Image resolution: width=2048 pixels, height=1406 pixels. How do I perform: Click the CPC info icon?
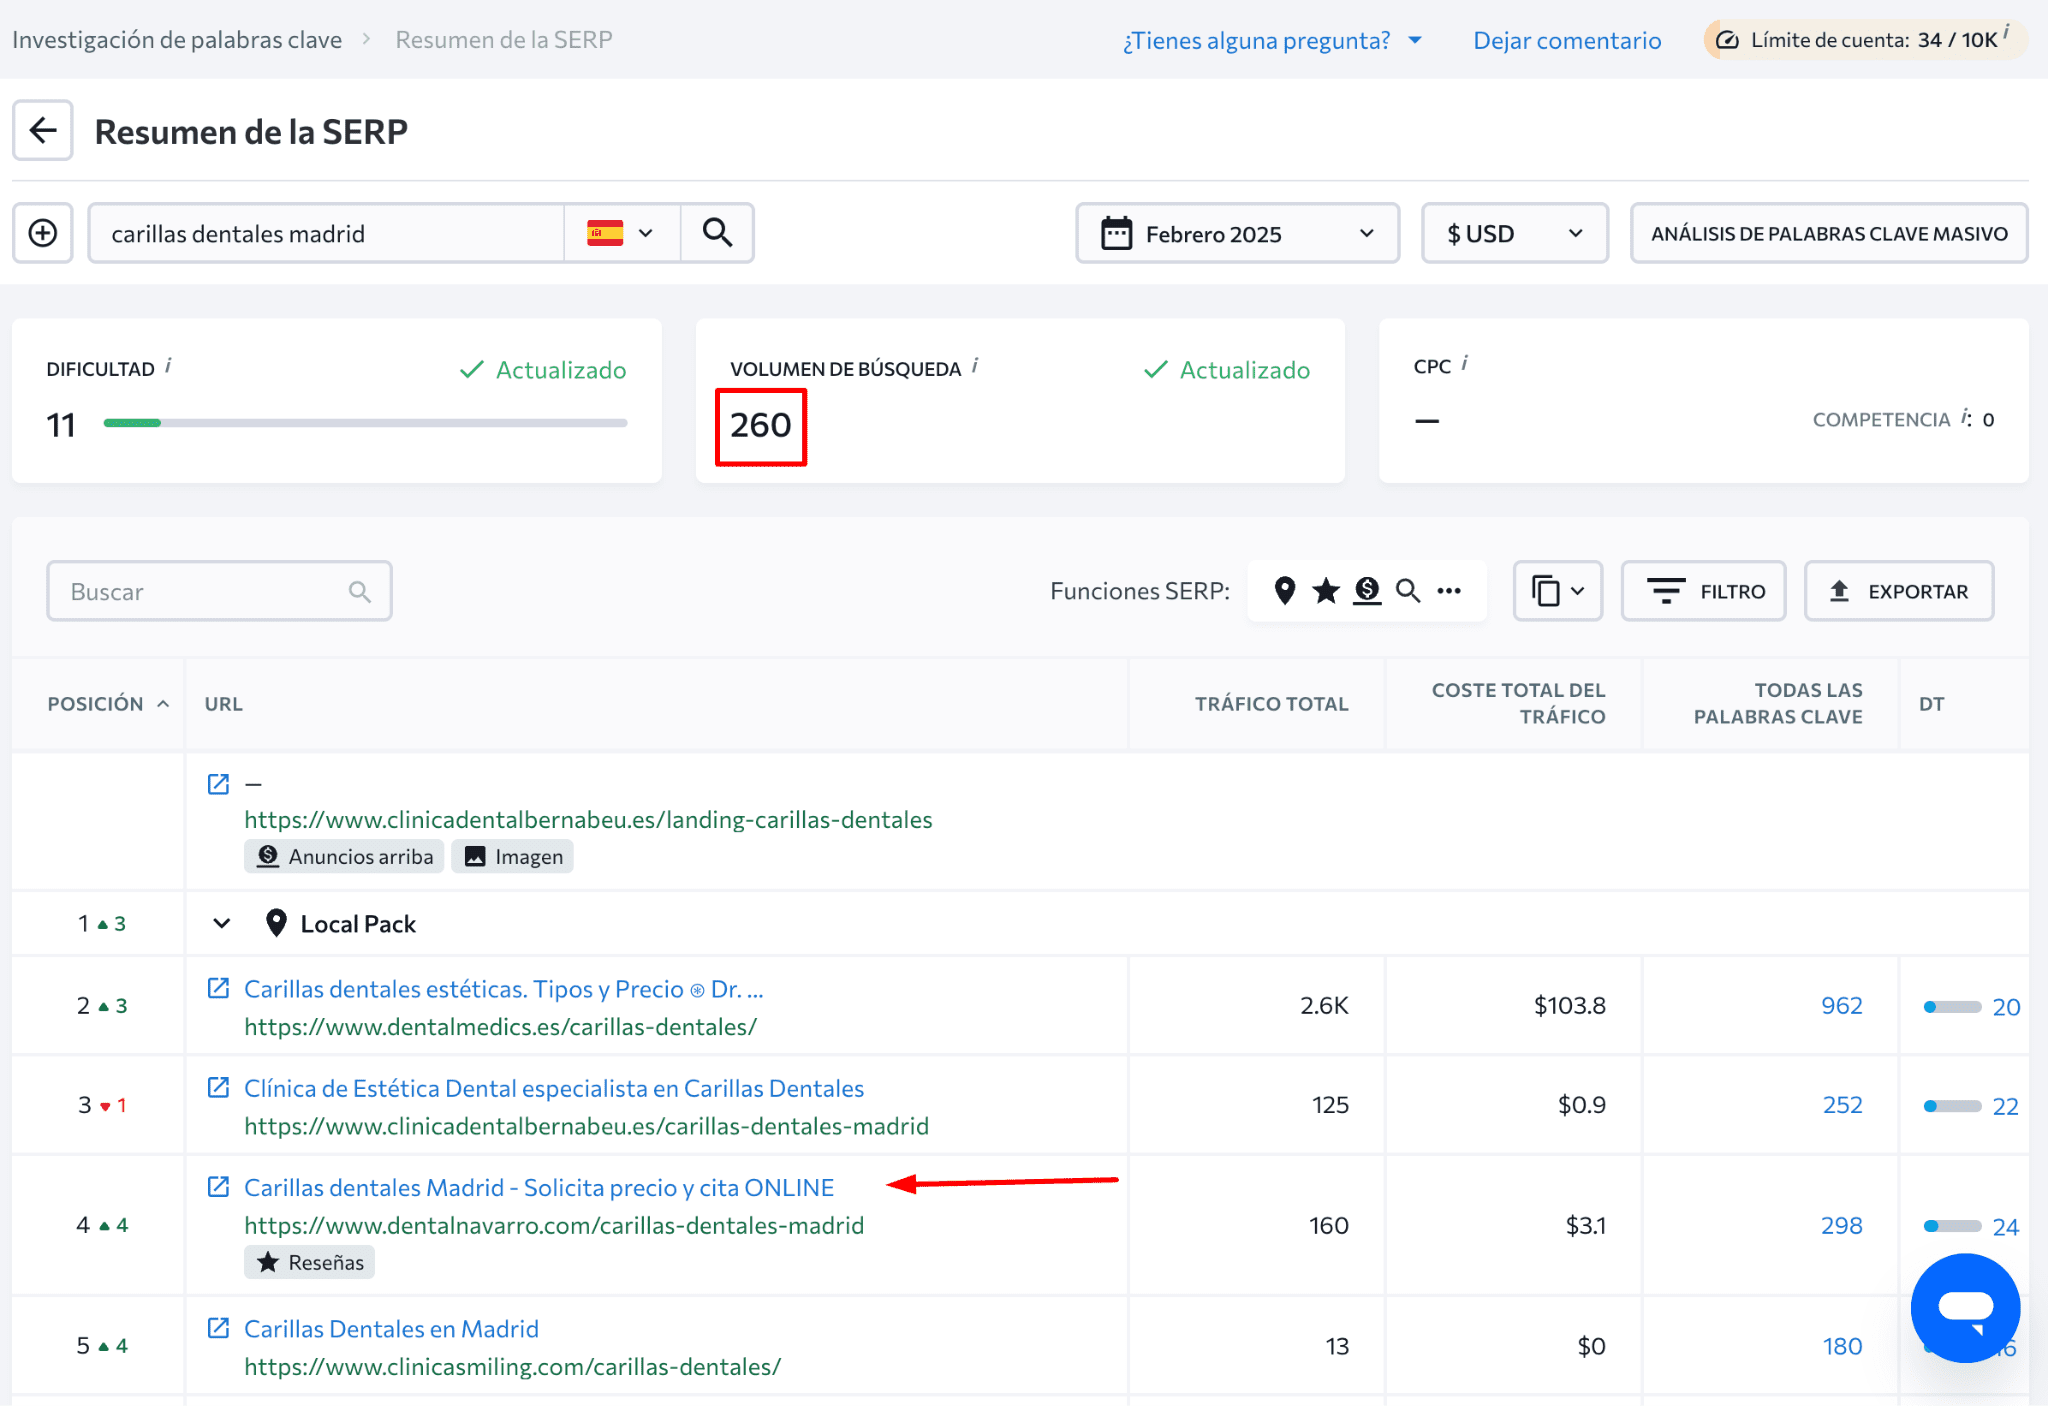1465,363
